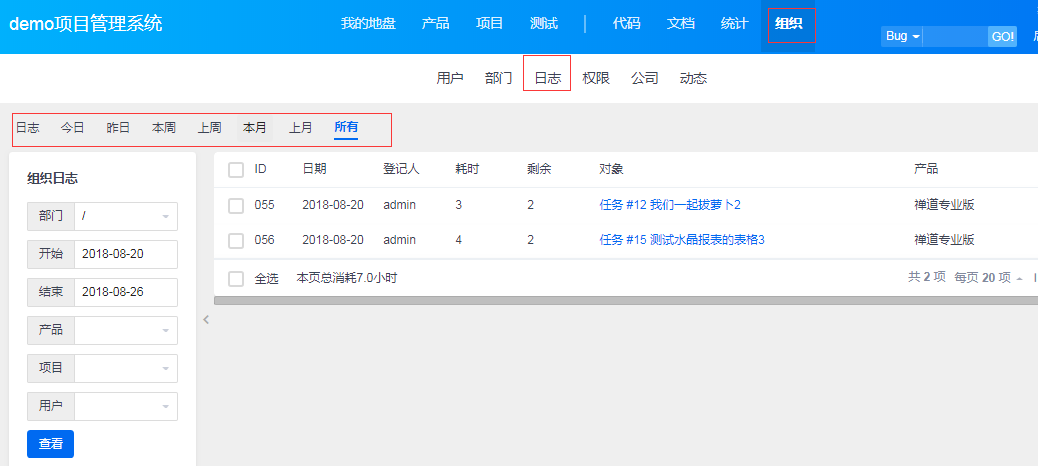Tick the checkbox for log 055
1038x466 pixels.
click(x=236, y=205)
